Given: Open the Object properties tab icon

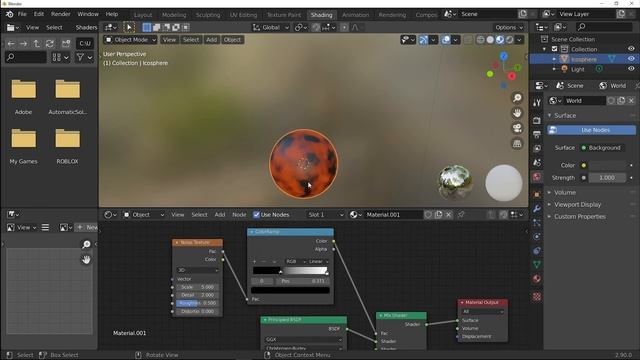Looking at the screenshot, I should tap(537, 195).
